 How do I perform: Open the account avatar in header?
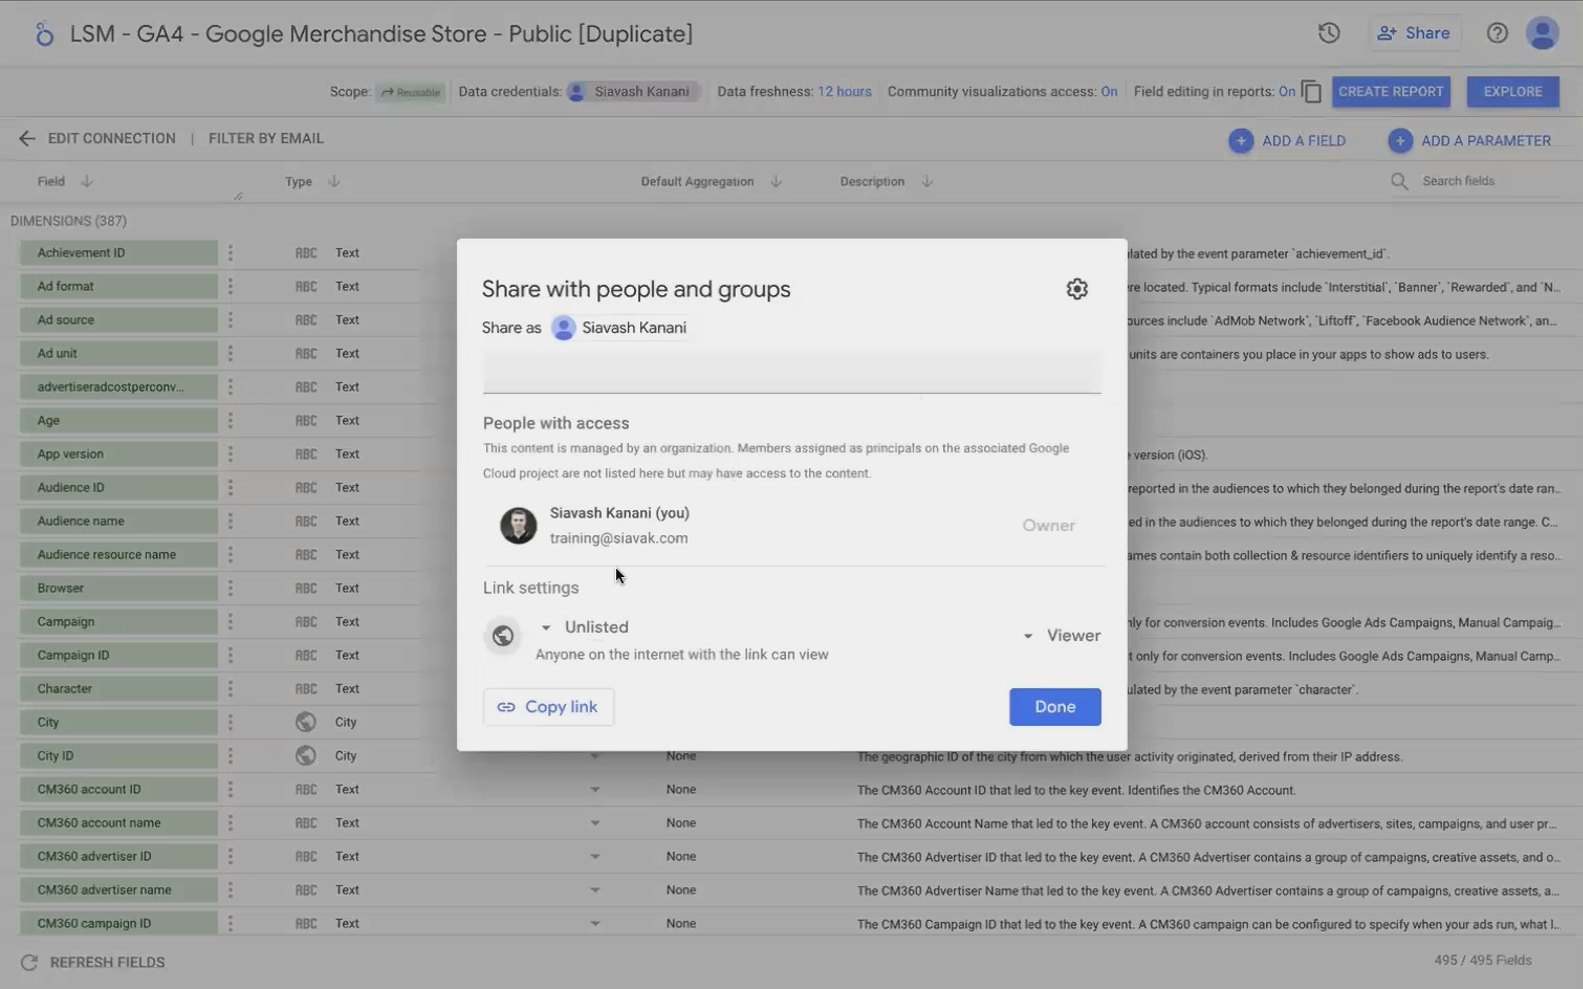1542,33
